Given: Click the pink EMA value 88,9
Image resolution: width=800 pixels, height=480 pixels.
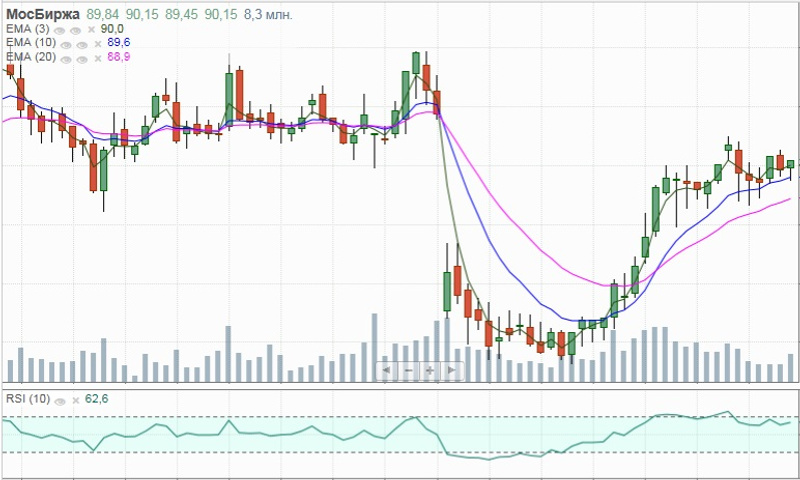Looking at the screenshot, I should click(118, 57).
